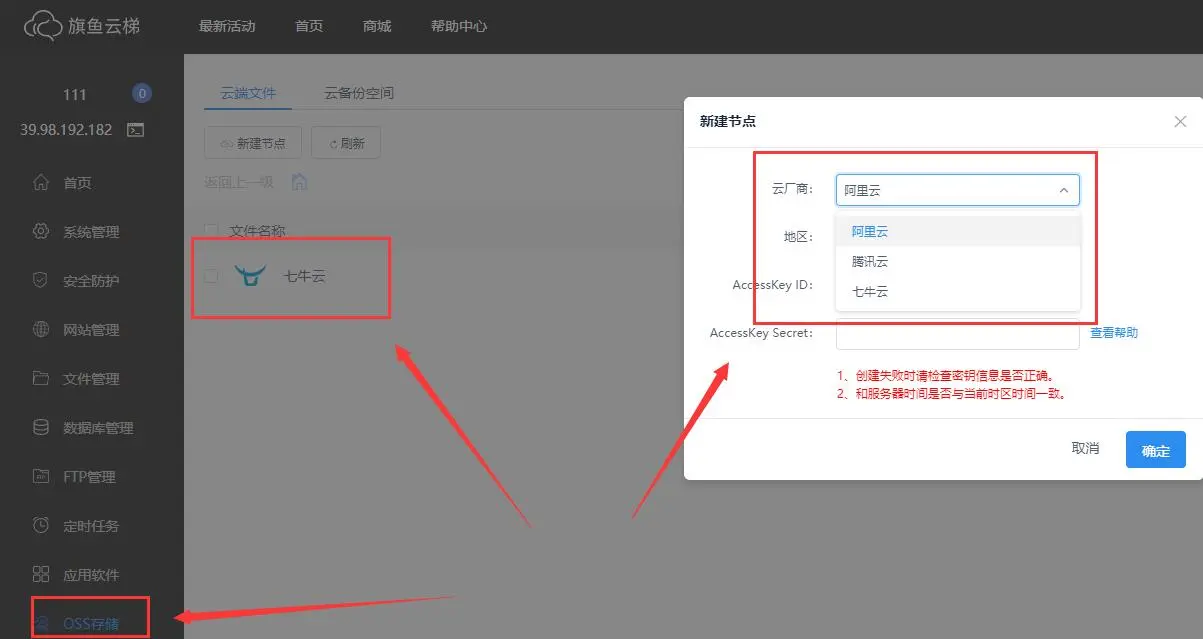Image resolution: width=1203 pixels, height=639 pixels.
Task: Click the 首页 house icon in the sidebar
Action: (x=41, y=183)
